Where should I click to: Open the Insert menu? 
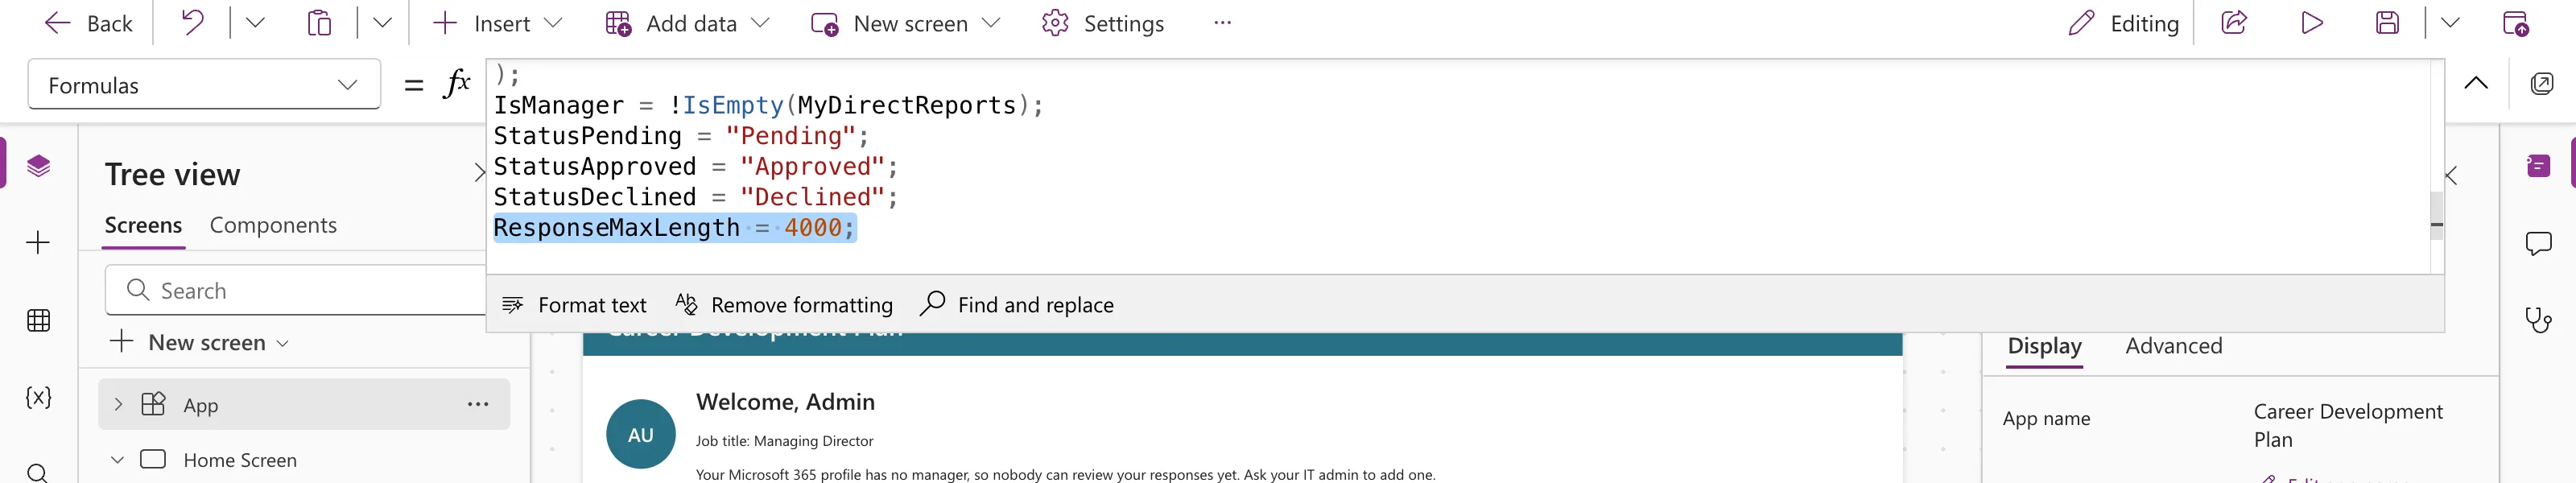(498, 23)
